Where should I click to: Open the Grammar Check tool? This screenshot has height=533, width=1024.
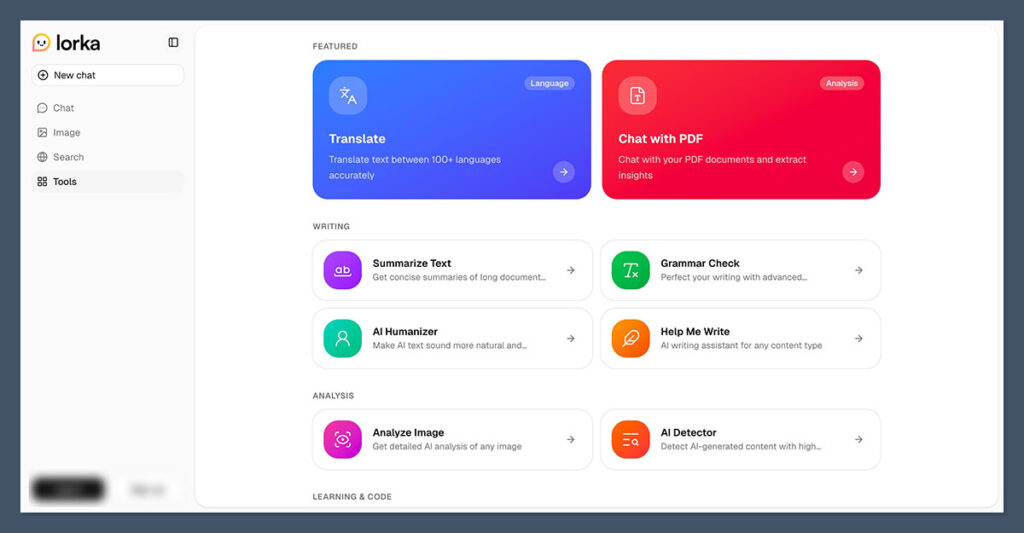(x=741, y=270)
